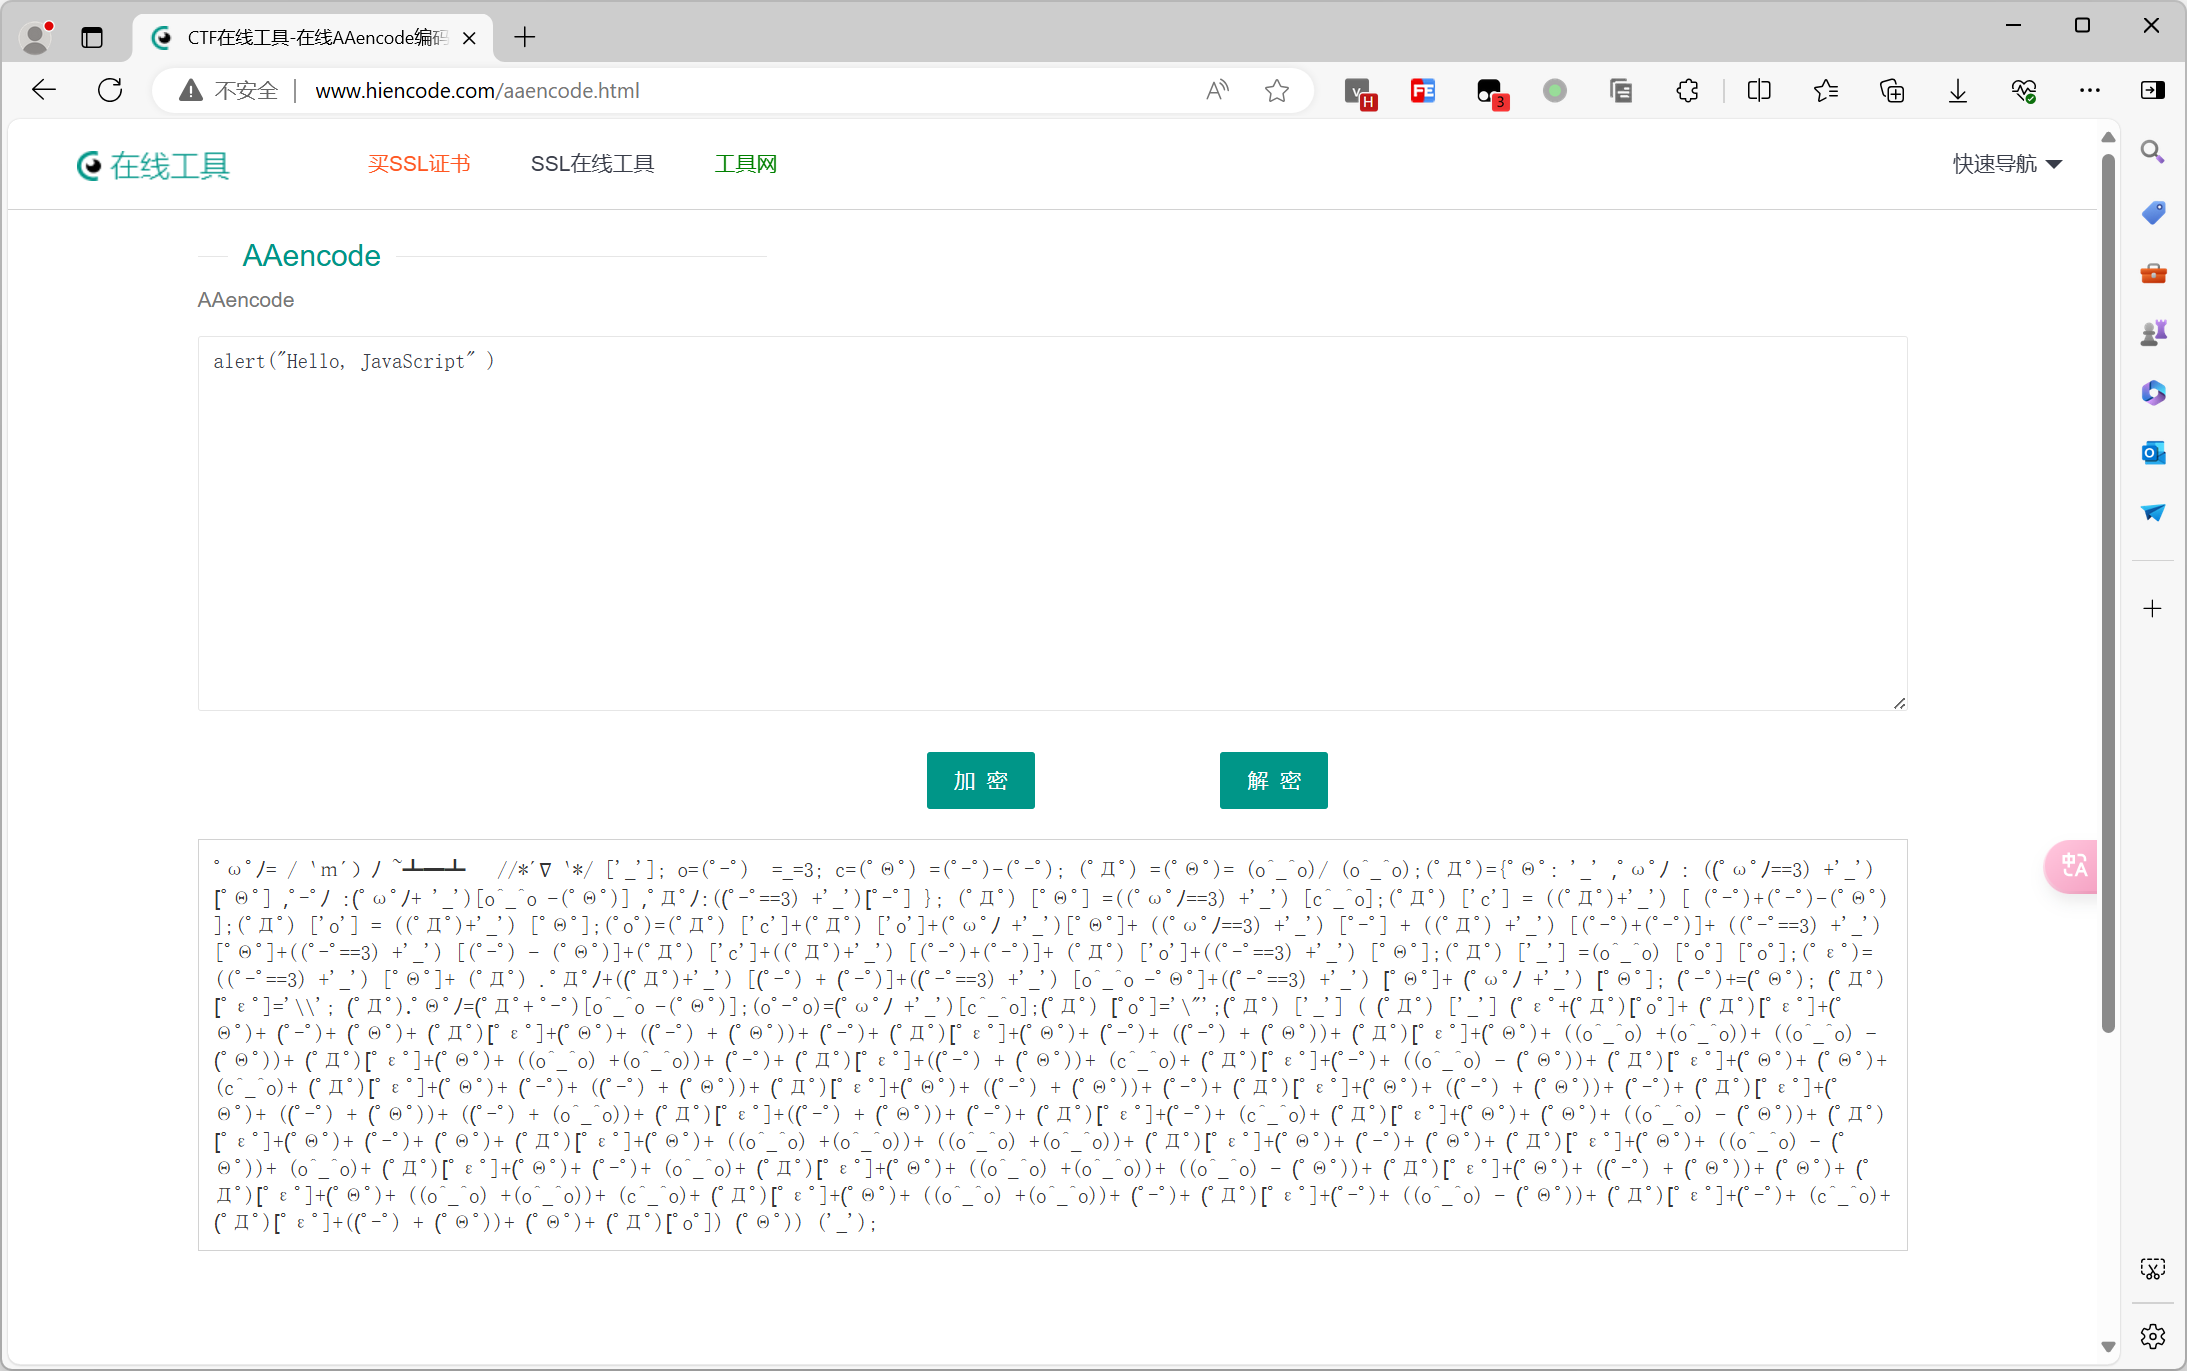Open the browser settings ellipsis menu
This screenshot has height=1371, width=2187.
(x=2090, y=90)
